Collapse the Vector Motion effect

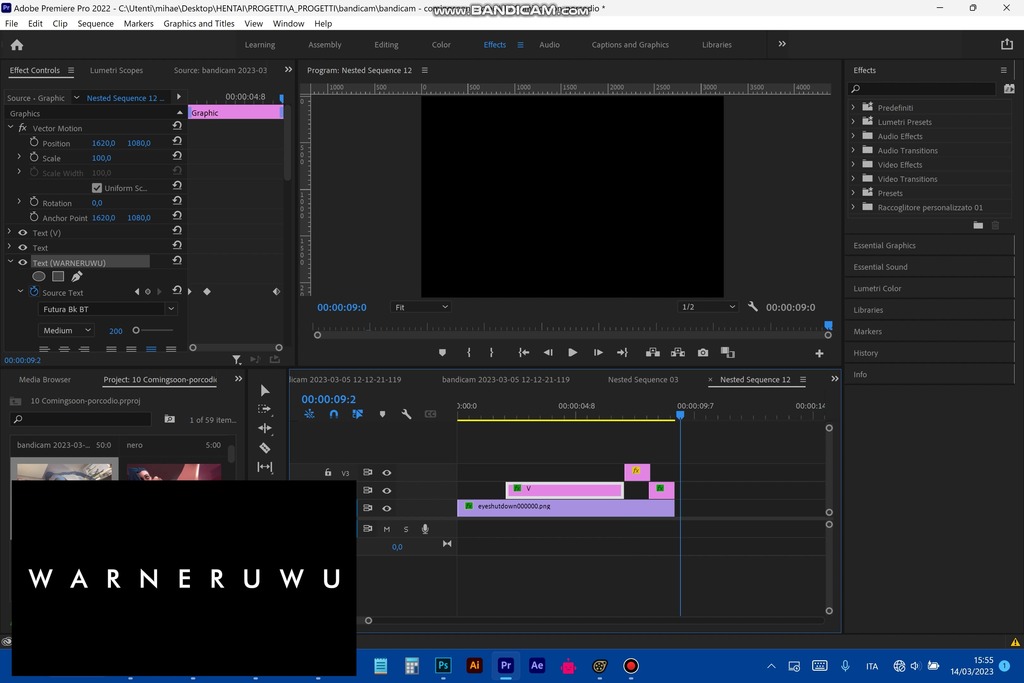10,127
